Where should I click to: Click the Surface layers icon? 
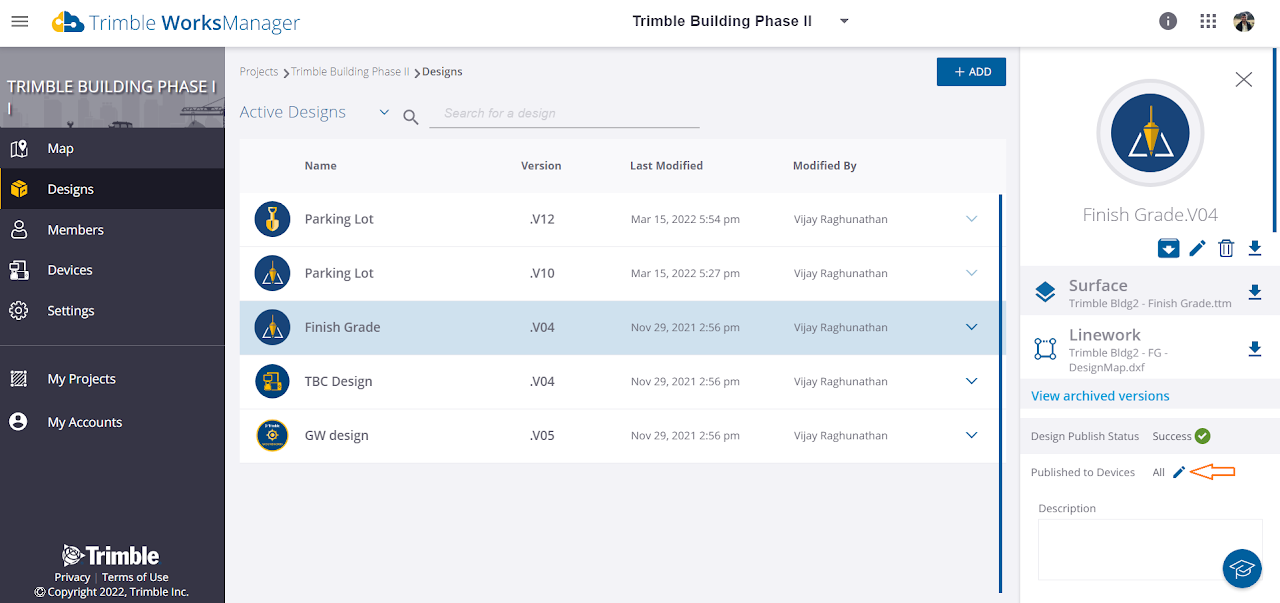1045,292
